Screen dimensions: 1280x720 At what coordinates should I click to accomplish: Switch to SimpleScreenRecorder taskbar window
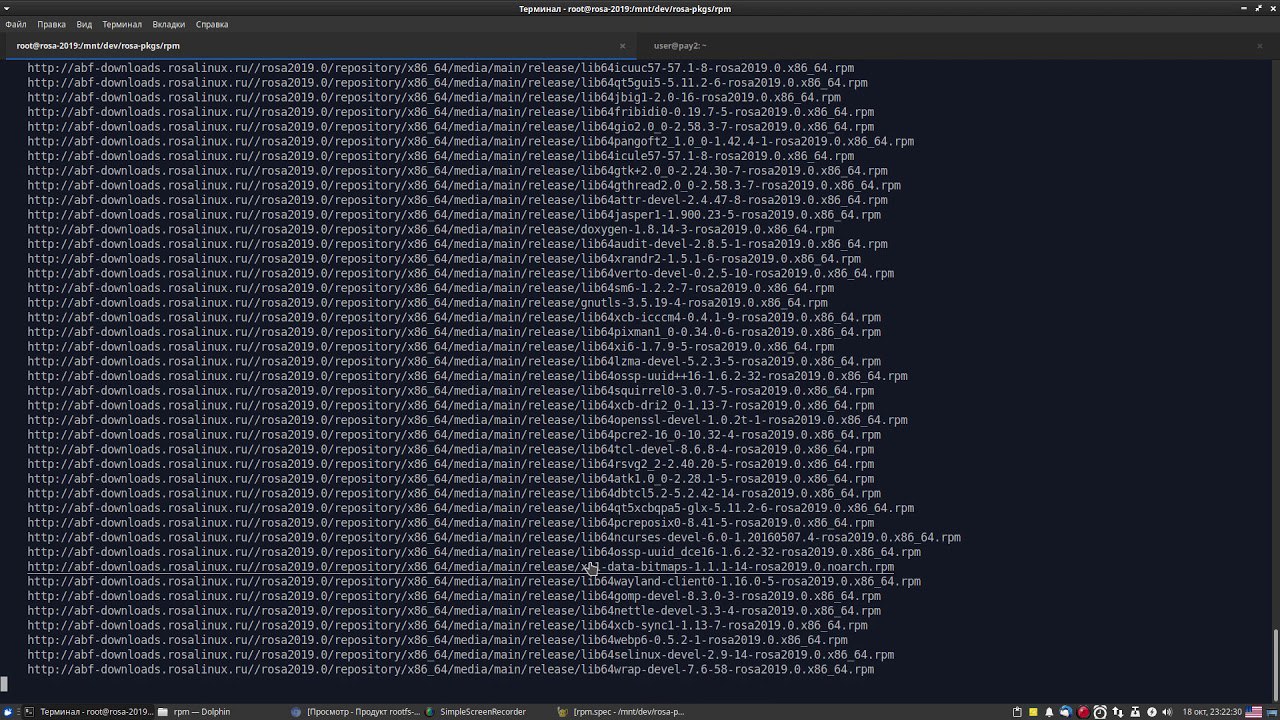point(476,712)
